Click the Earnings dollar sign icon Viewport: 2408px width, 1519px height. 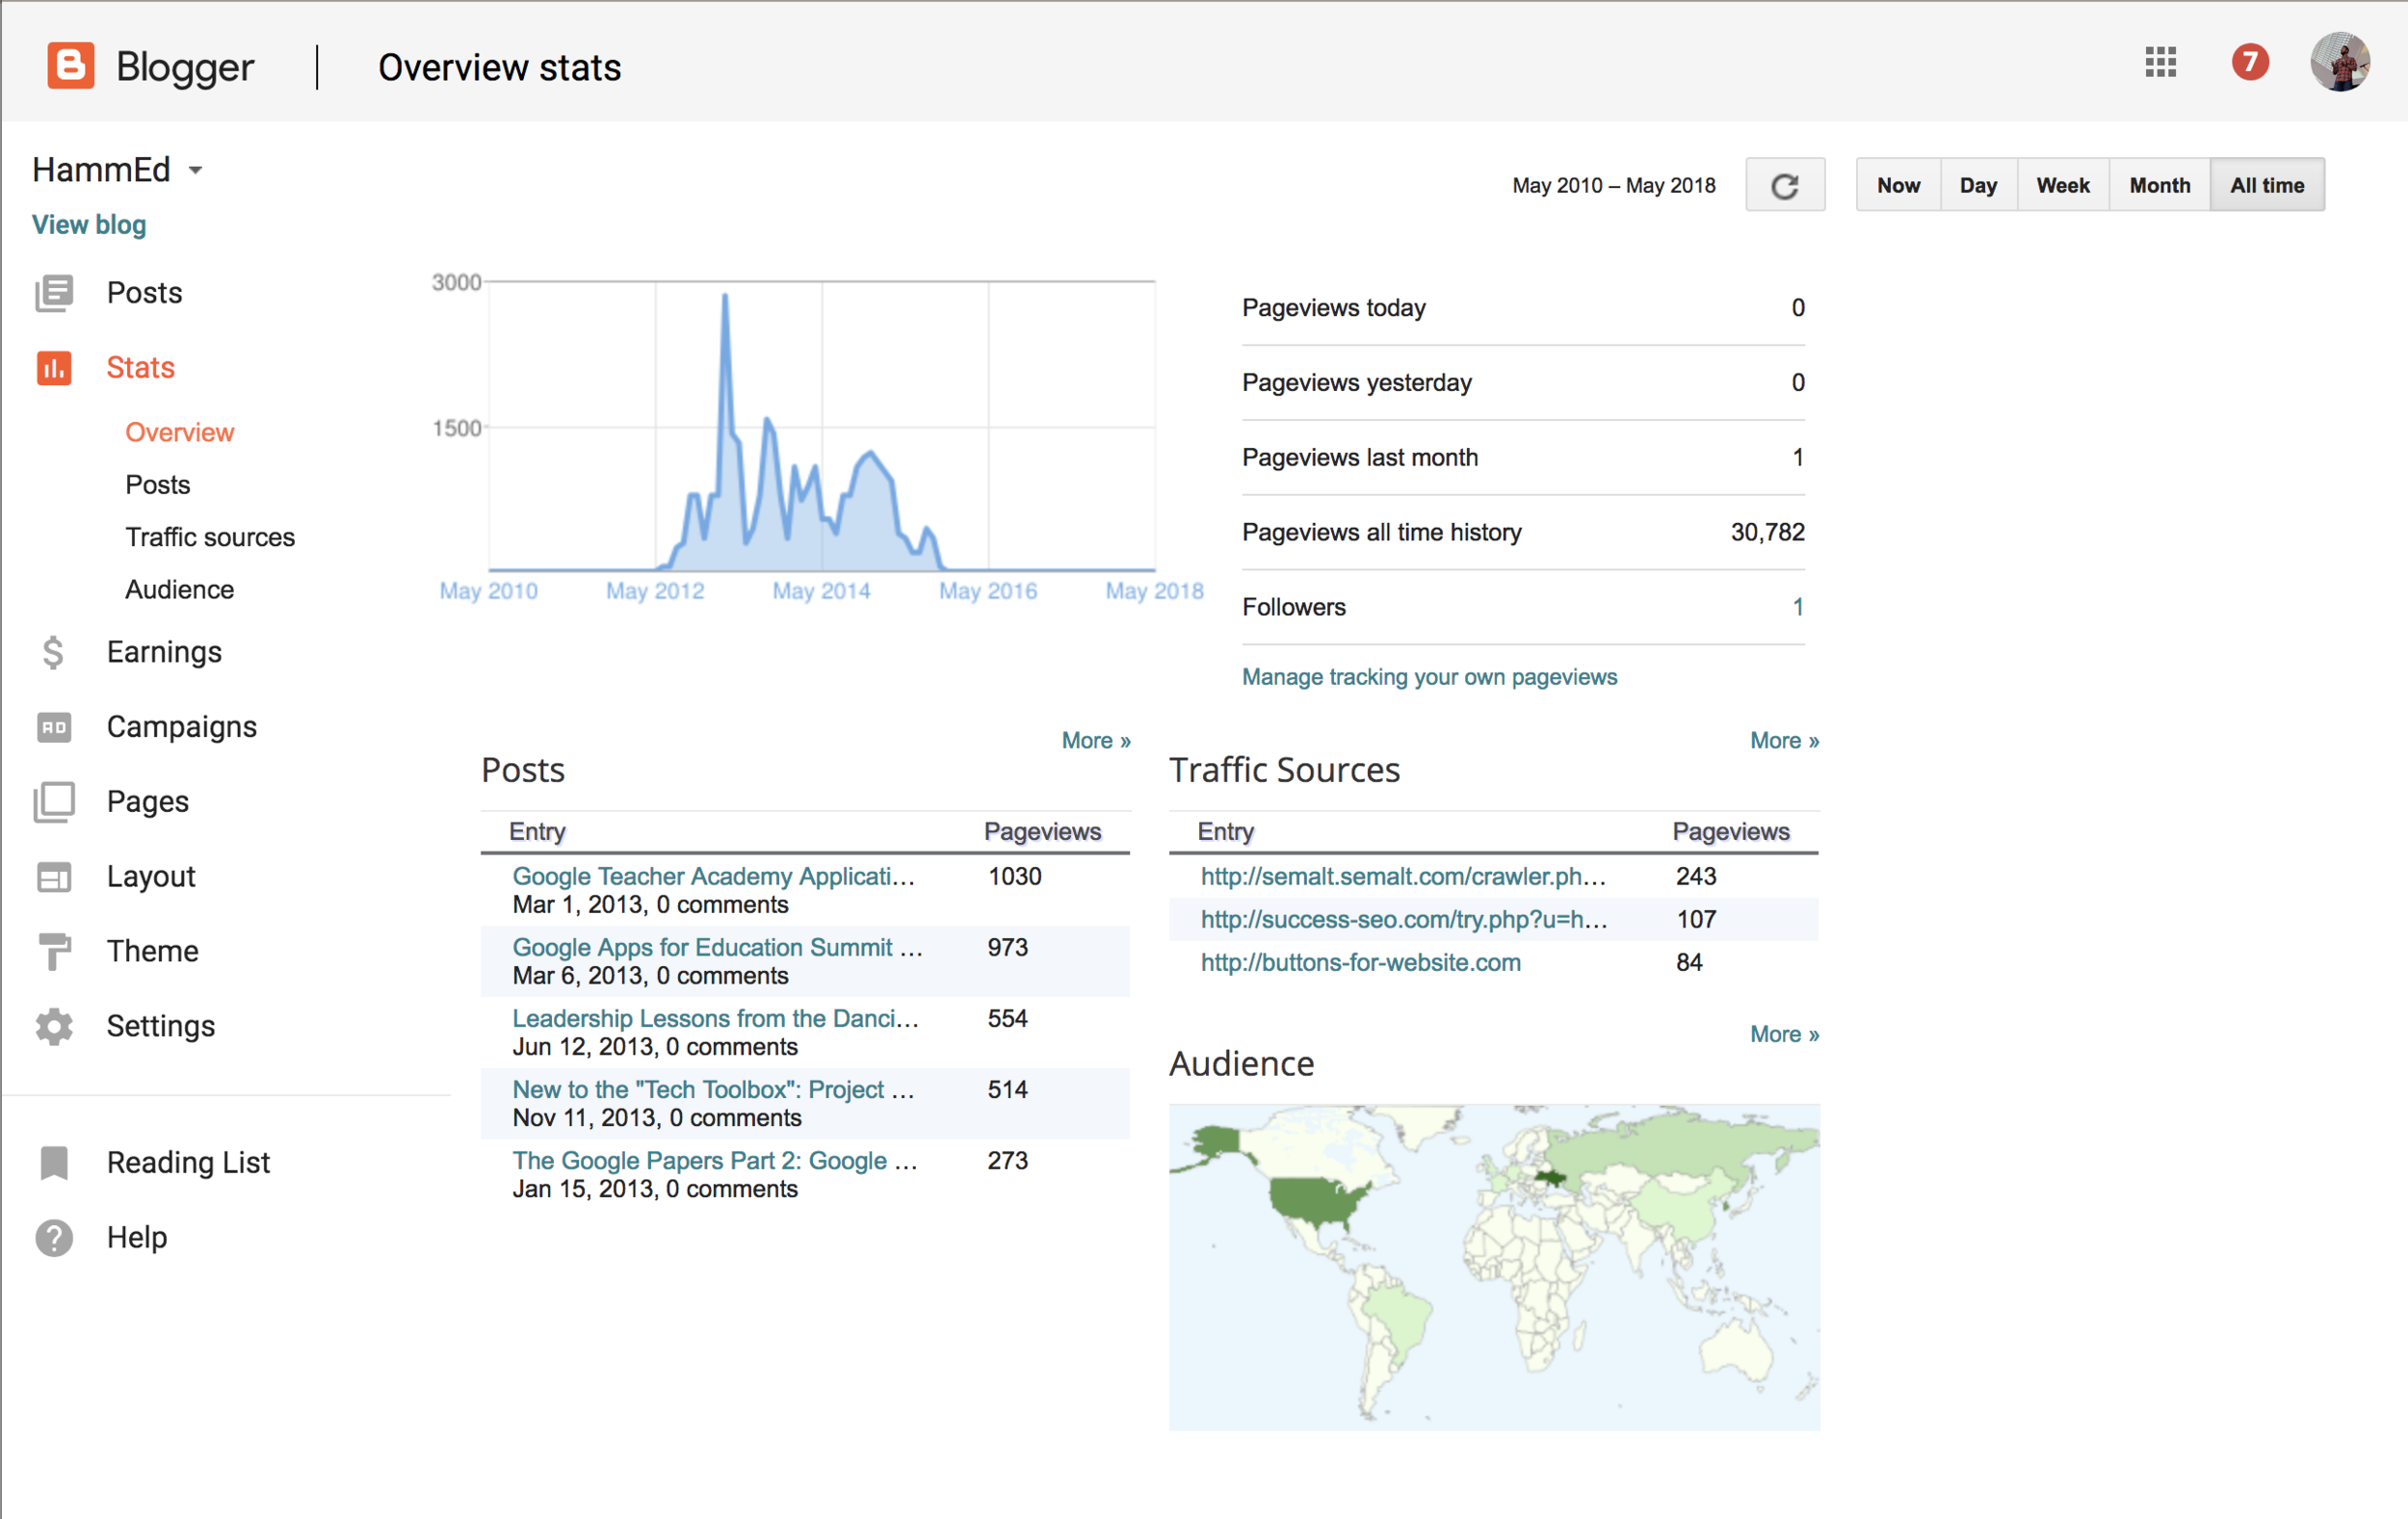(x=54, y=652)
